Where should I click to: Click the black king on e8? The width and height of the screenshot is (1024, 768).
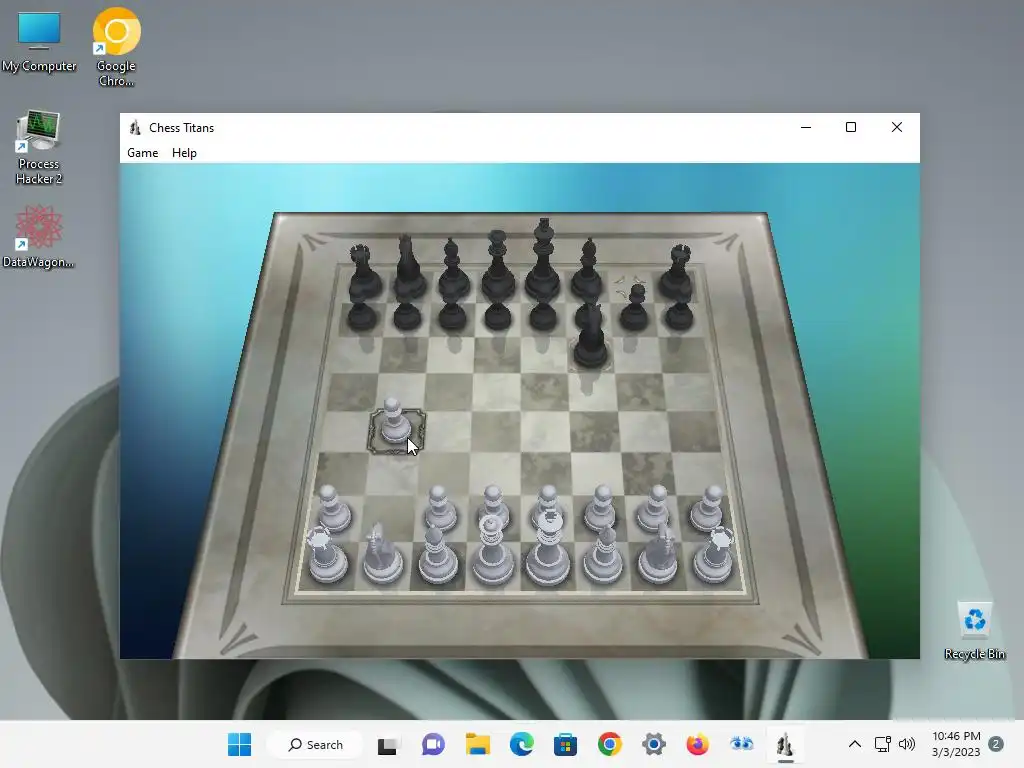pos(543,261)
